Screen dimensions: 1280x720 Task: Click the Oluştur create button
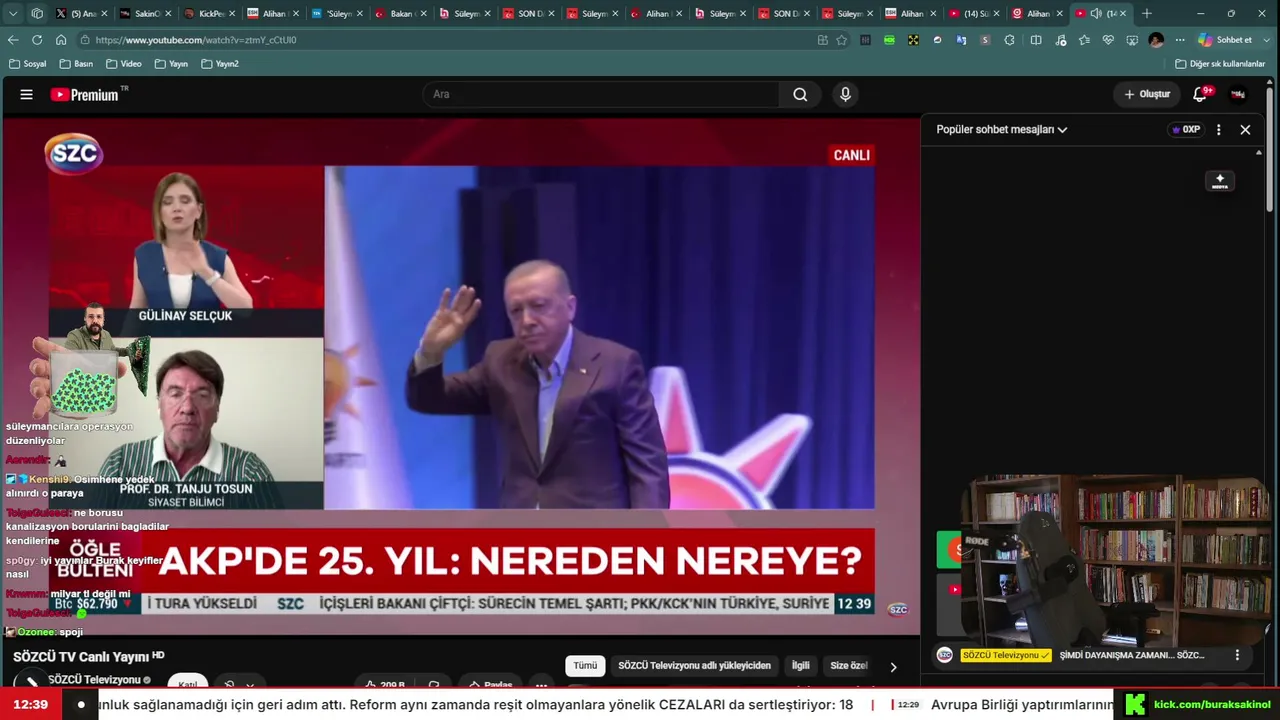click(x=1147, y=94)
